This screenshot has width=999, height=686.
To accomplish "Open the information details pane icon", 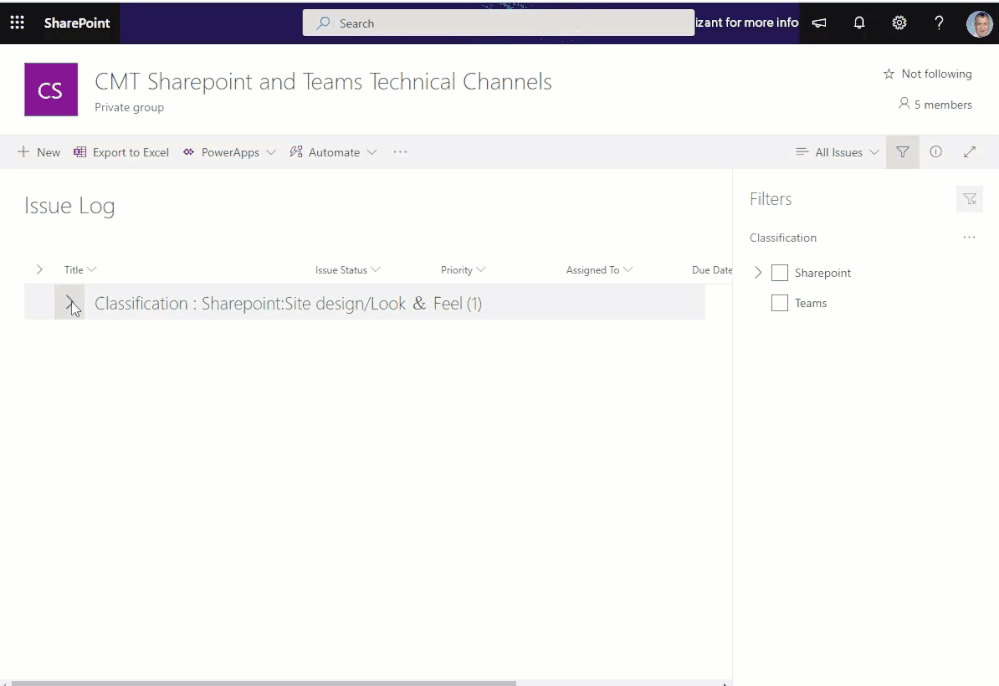I will click(x=935, y=152).
